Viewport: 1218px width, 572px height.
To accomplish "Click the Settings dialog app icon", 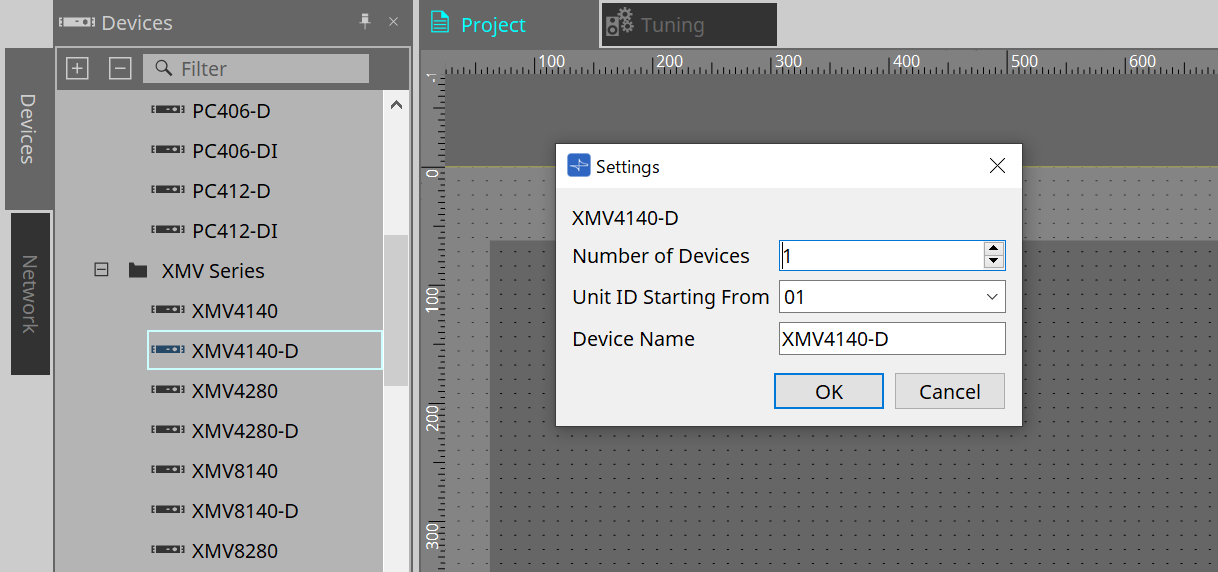I will click(x=579, y=166).
